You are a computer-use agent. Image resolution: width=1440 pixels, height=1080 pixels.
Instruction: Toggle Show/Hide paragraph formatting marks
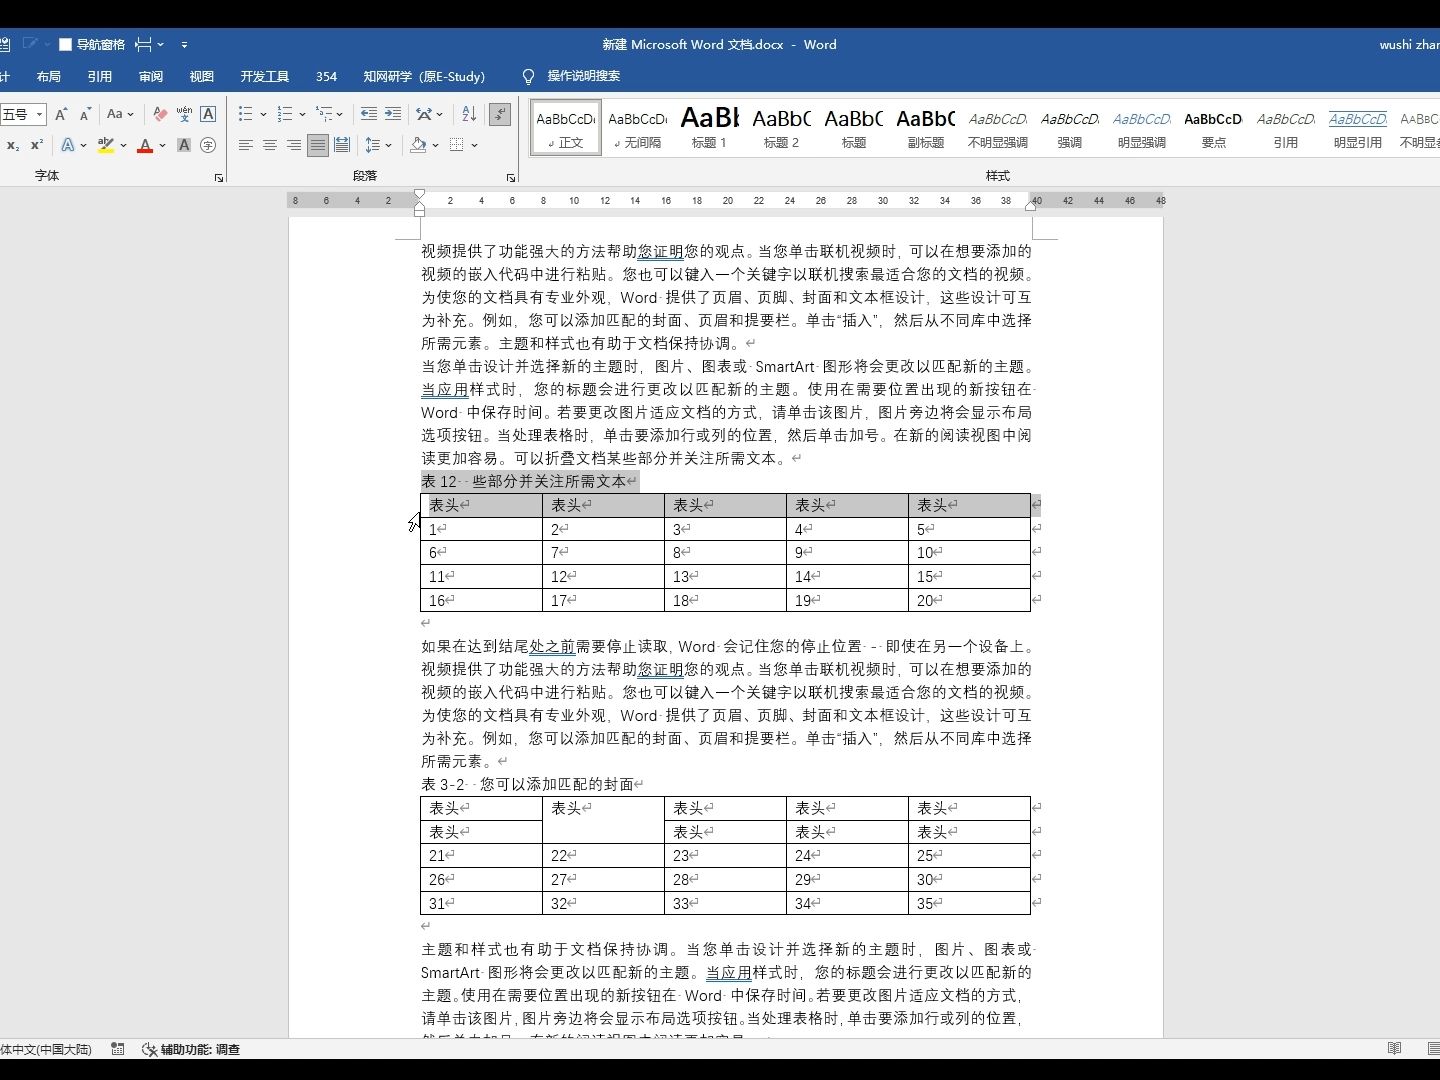(500, 114)
